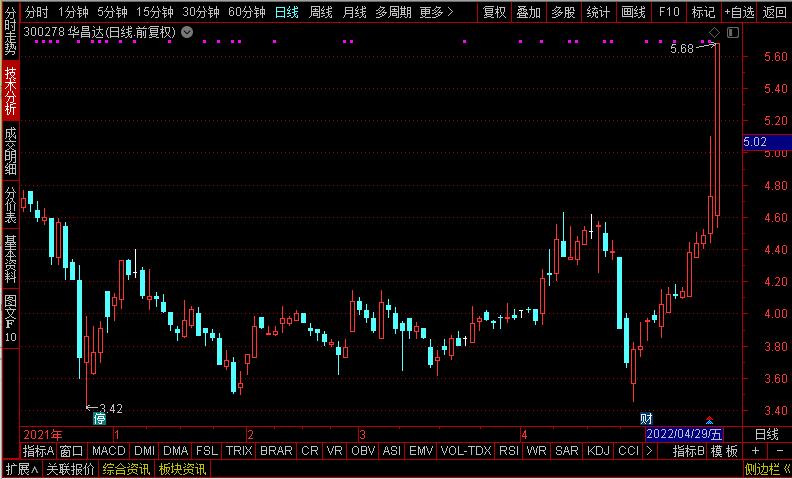The height and width of the screenshot is (479, 792).
Task: Click the 叠加 overlay button
Action: tap(529, 12)
